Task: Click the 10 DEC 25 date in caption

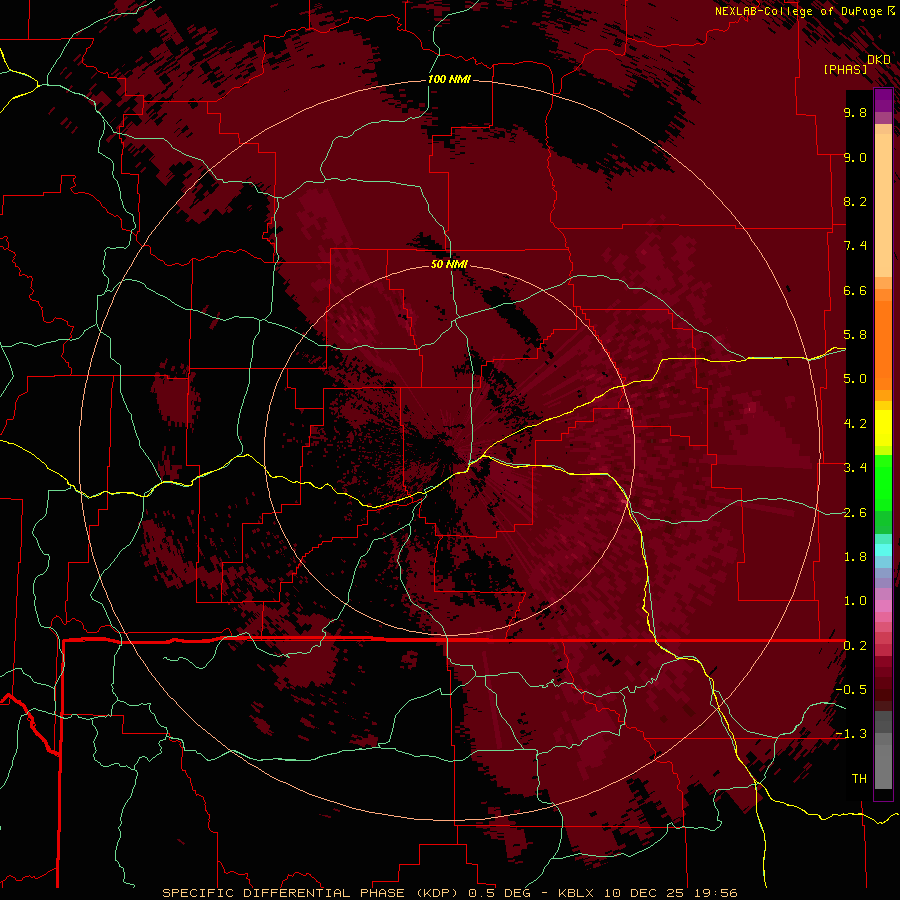Action: [646, 893]
